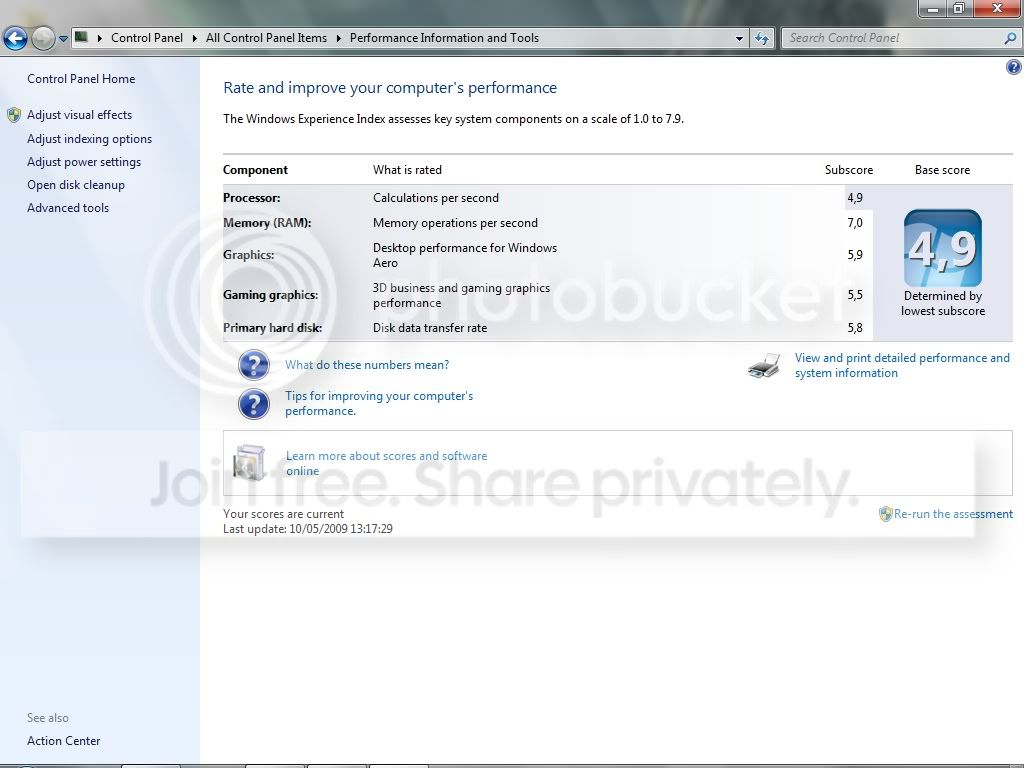1024x768 pixels.
Task: Open disk cleanup from the sidebar
Action: 76,185
